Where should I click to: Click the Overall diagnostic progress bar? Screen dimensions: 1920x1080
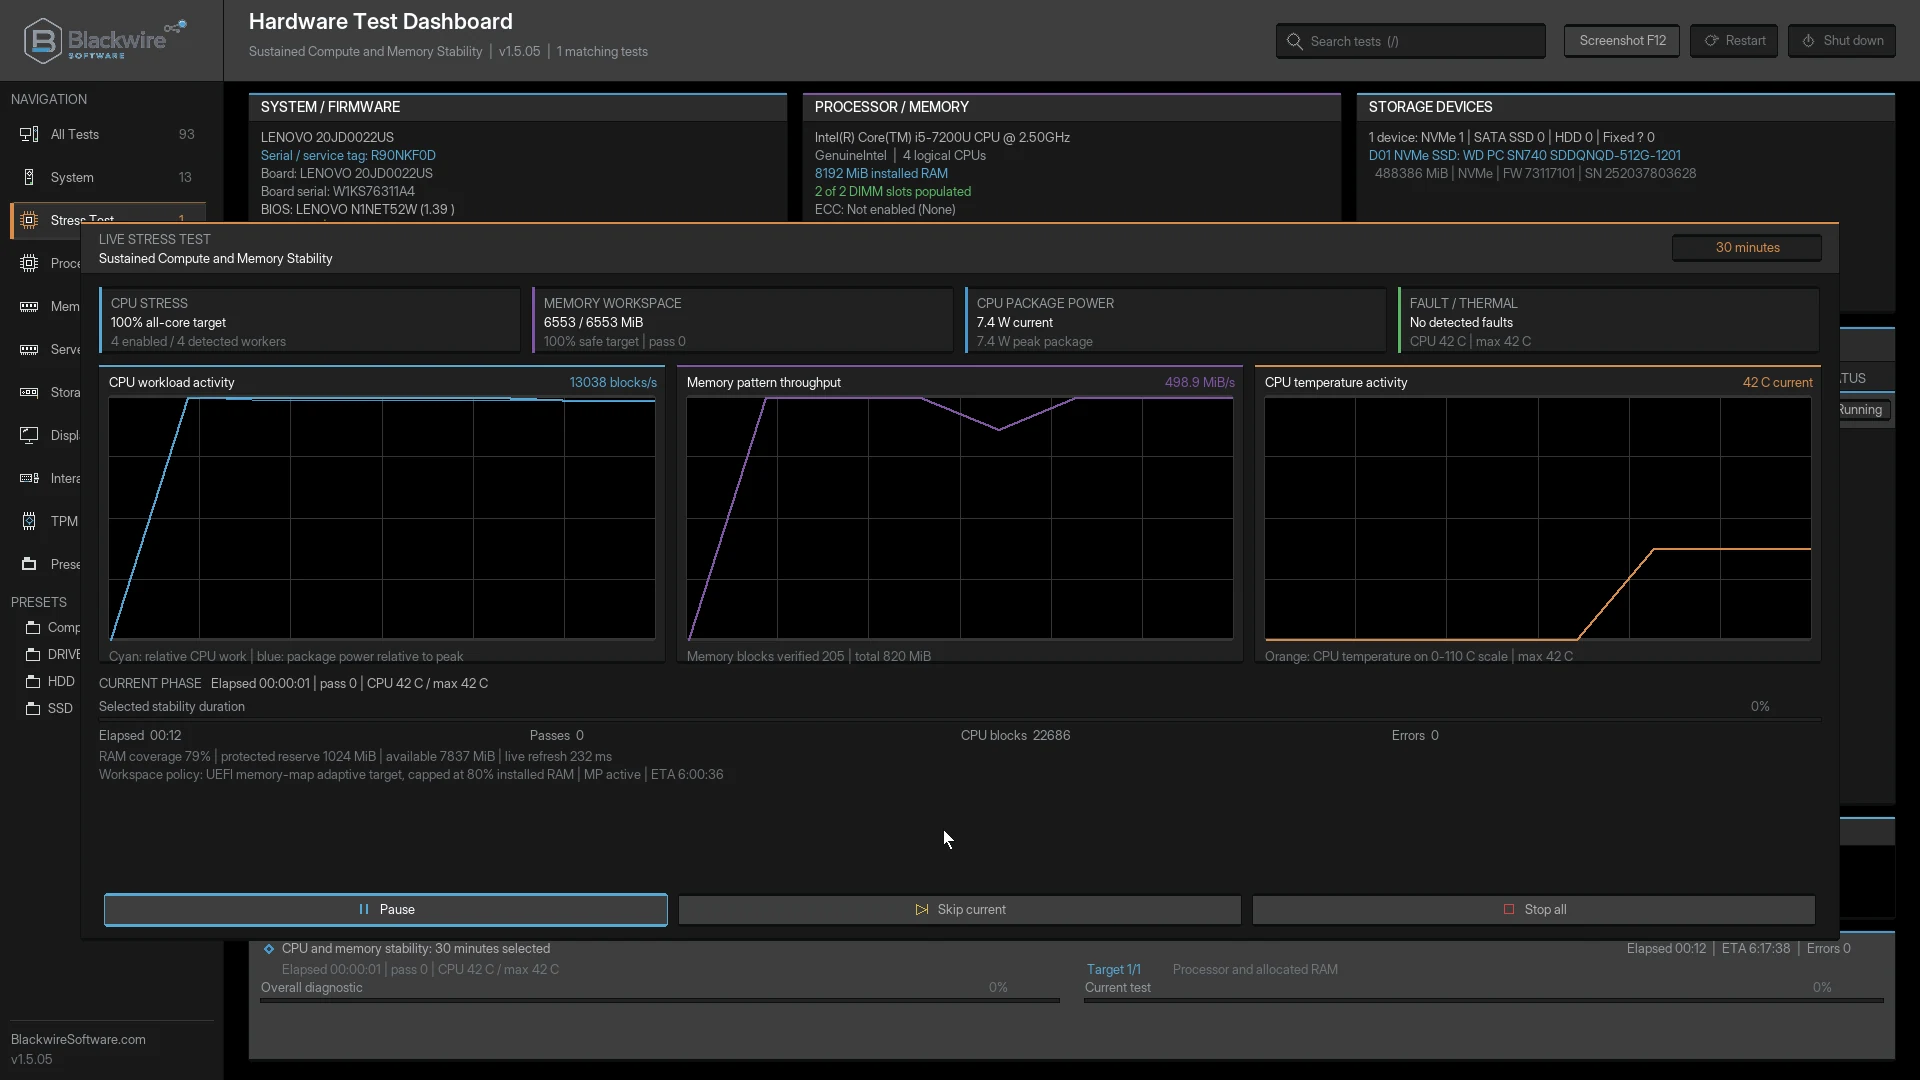click(x=660, y=1000)
